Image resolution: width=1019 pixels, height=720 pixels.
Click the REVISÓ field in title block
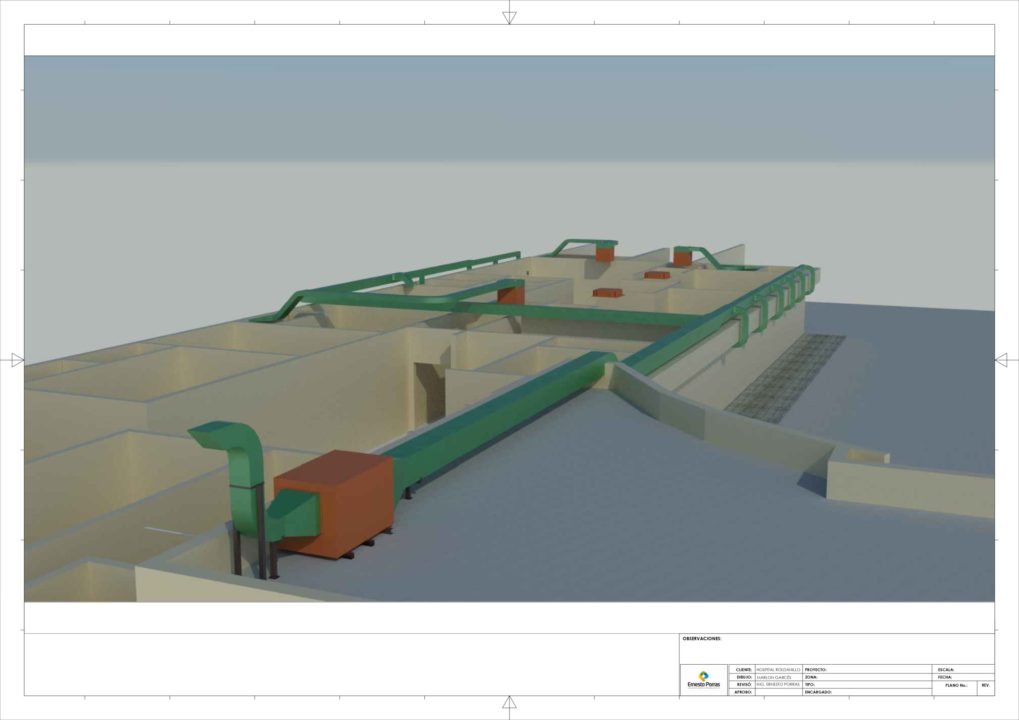(778, 685)
